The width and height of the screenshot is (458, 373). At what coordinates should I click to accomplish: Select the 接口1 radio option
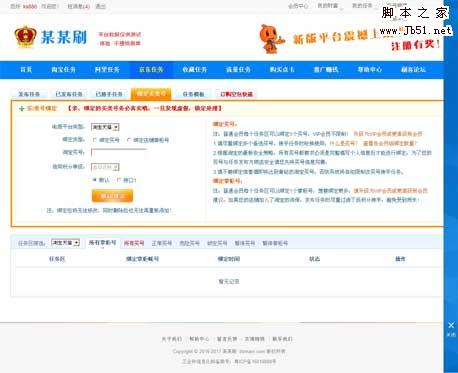coord(119,180)
